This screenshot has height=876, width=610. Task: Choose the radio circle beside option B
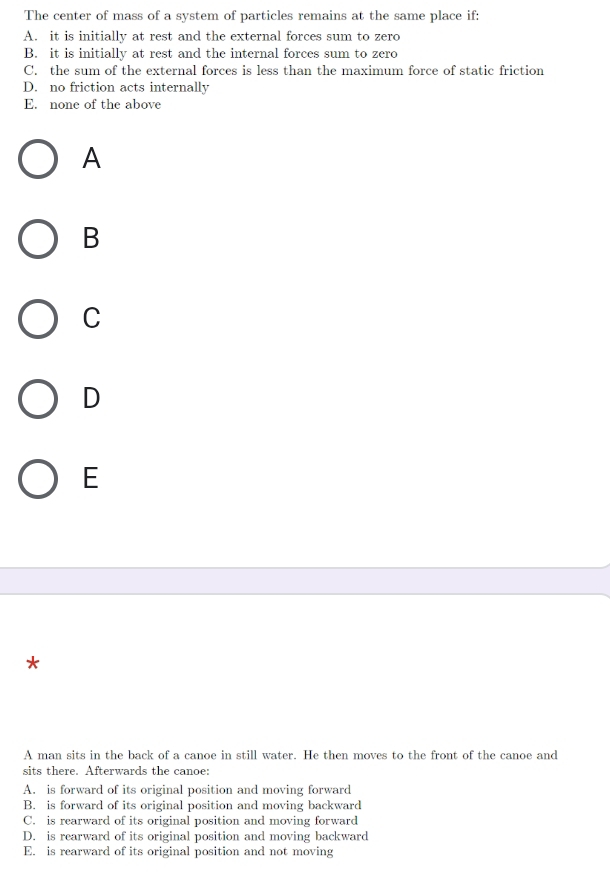click(x=38, y=239)
